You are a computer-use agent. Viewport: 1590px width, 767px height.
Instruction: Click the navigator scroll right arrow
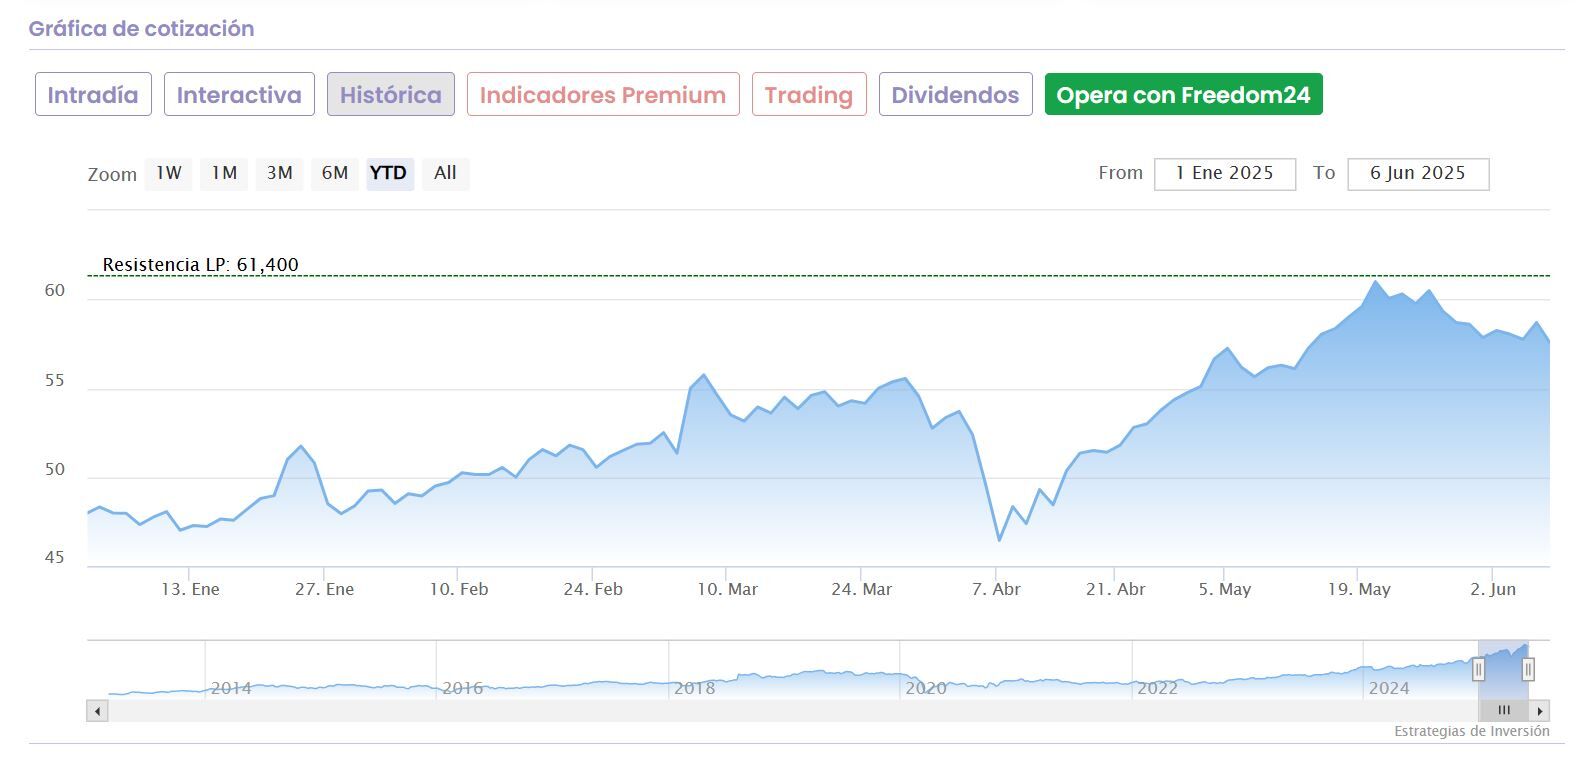(x=1540, y=711)
